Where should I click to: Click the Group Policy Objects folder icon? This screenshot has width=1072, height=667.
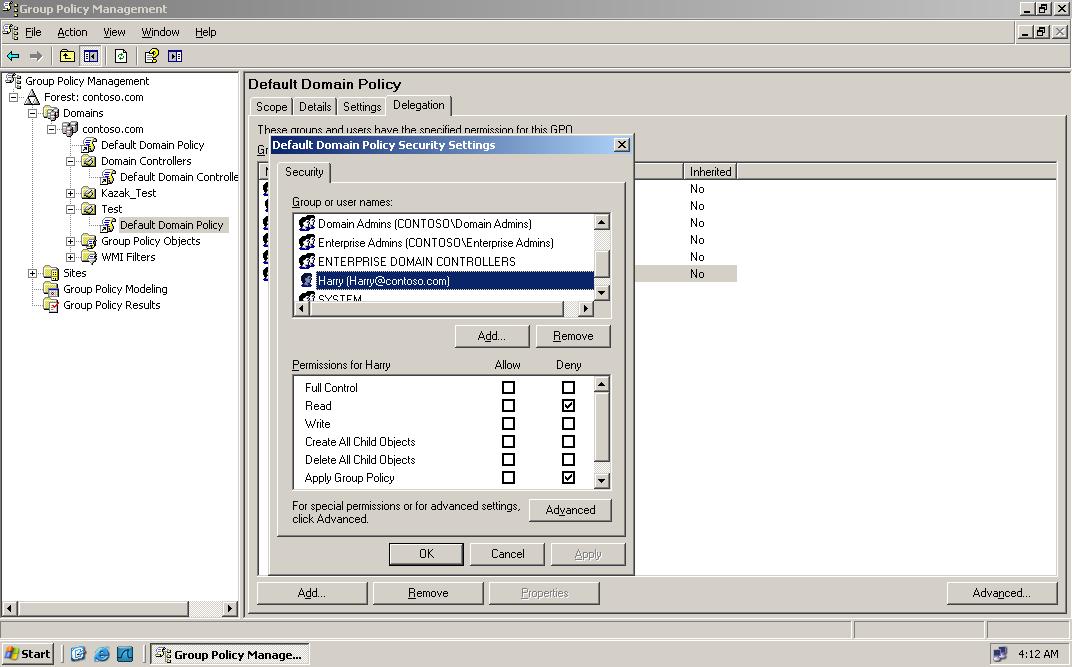click(89, 241)
